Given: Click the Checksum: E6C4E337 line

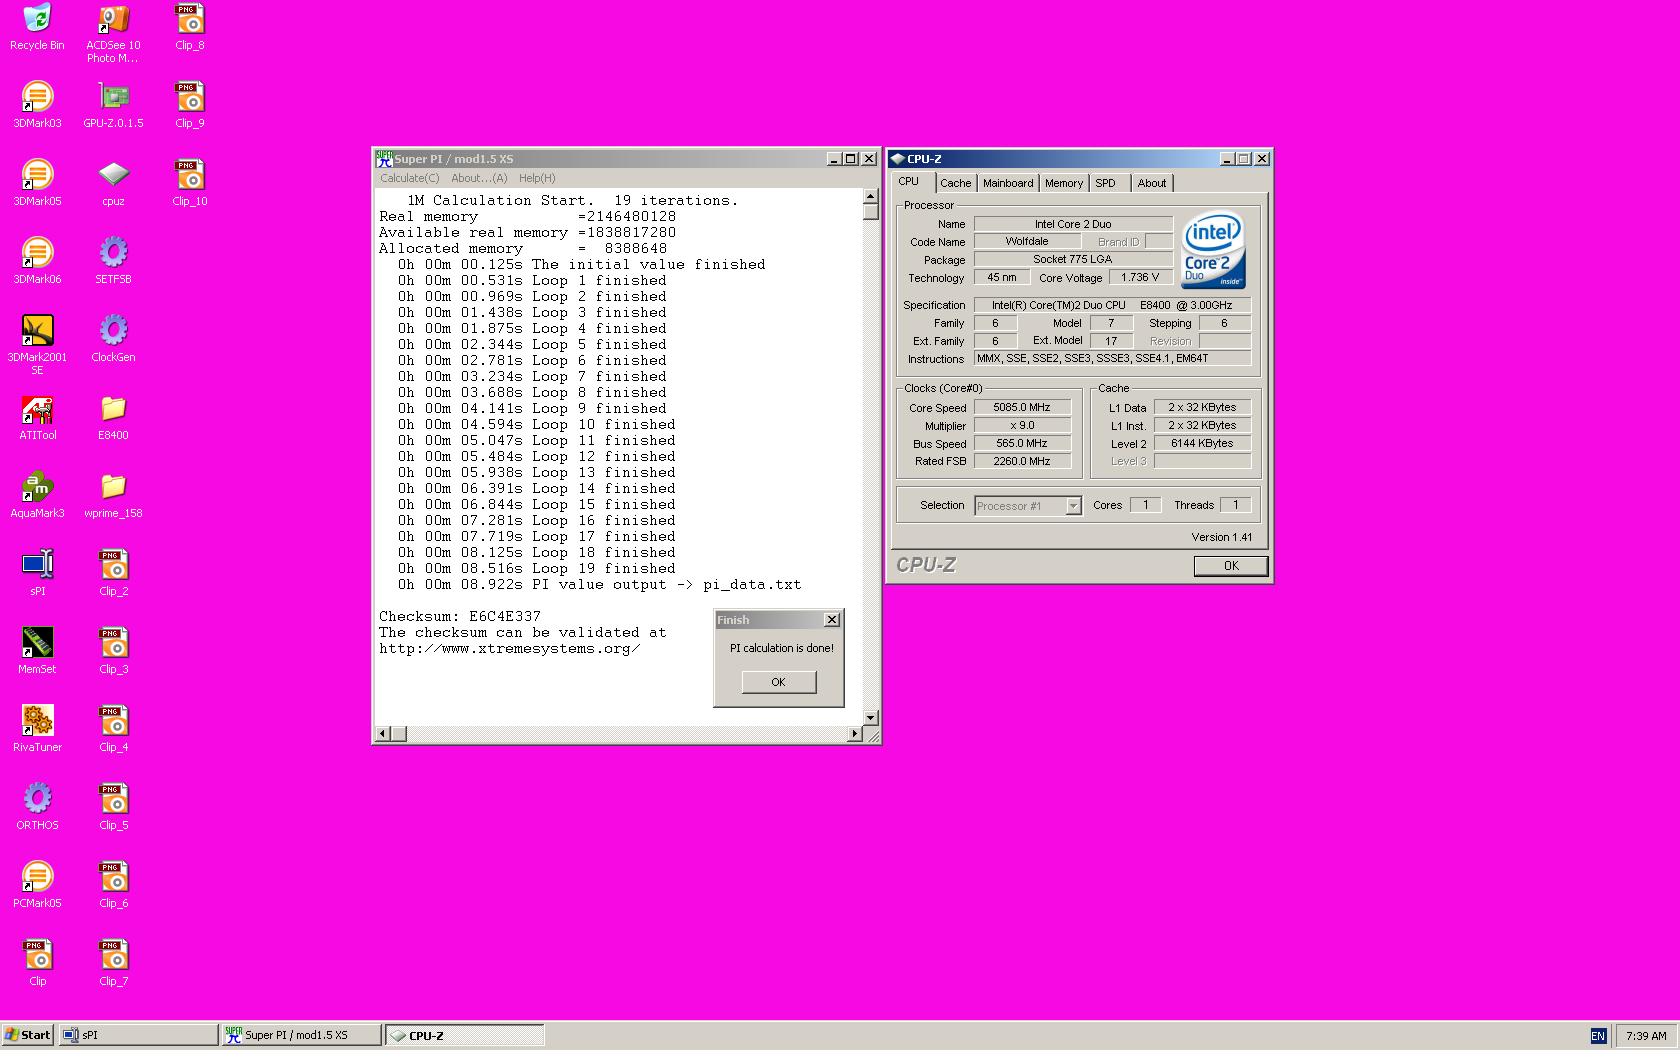Looking at the screenshot, I should point(459,617).
